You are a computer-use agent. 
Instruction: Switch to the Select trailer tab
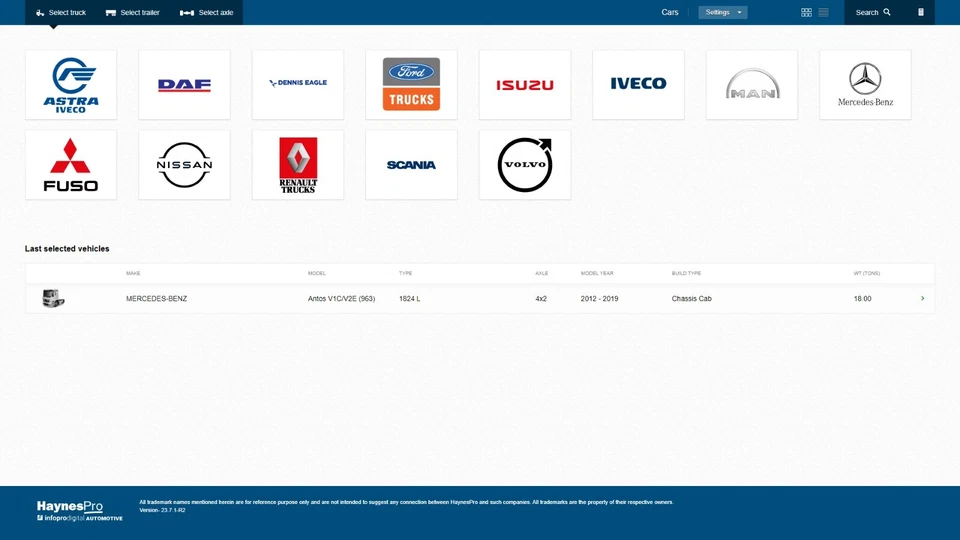point(132,12)
